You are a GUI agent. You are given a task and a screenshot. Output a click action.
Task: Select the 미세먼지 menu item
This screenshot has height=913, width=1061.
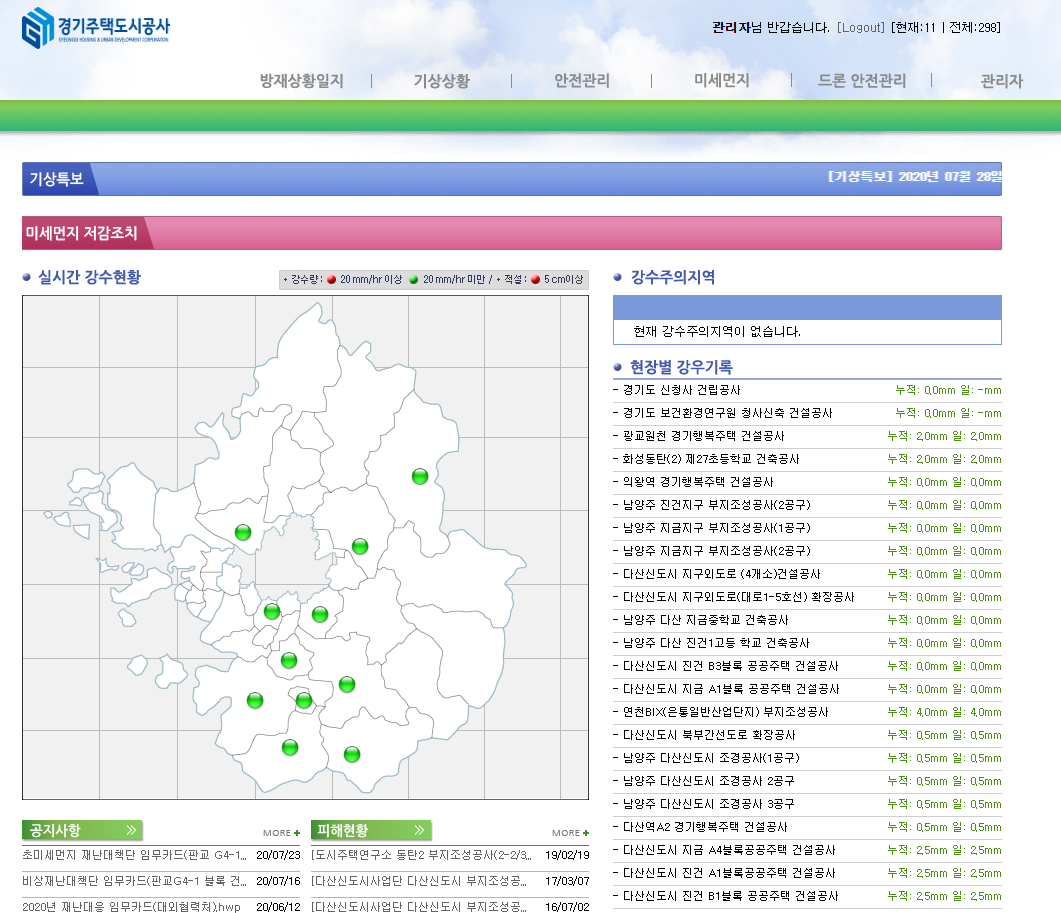(x=721, y=81)
